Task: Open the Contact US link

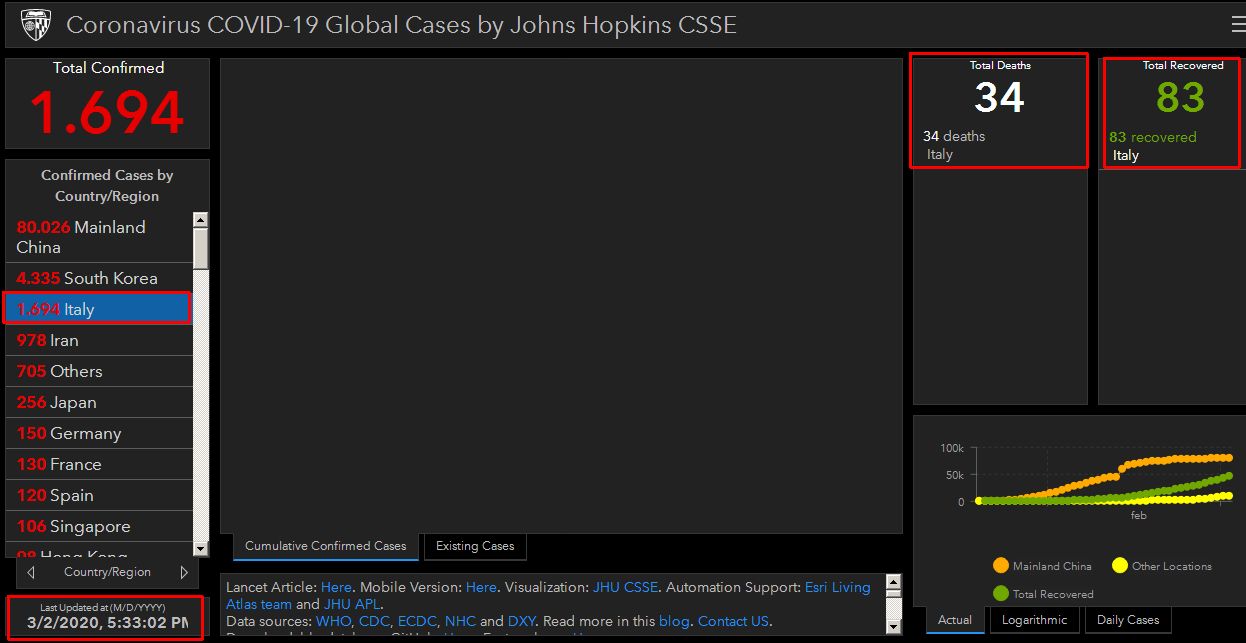Action: tap(733, 621)
